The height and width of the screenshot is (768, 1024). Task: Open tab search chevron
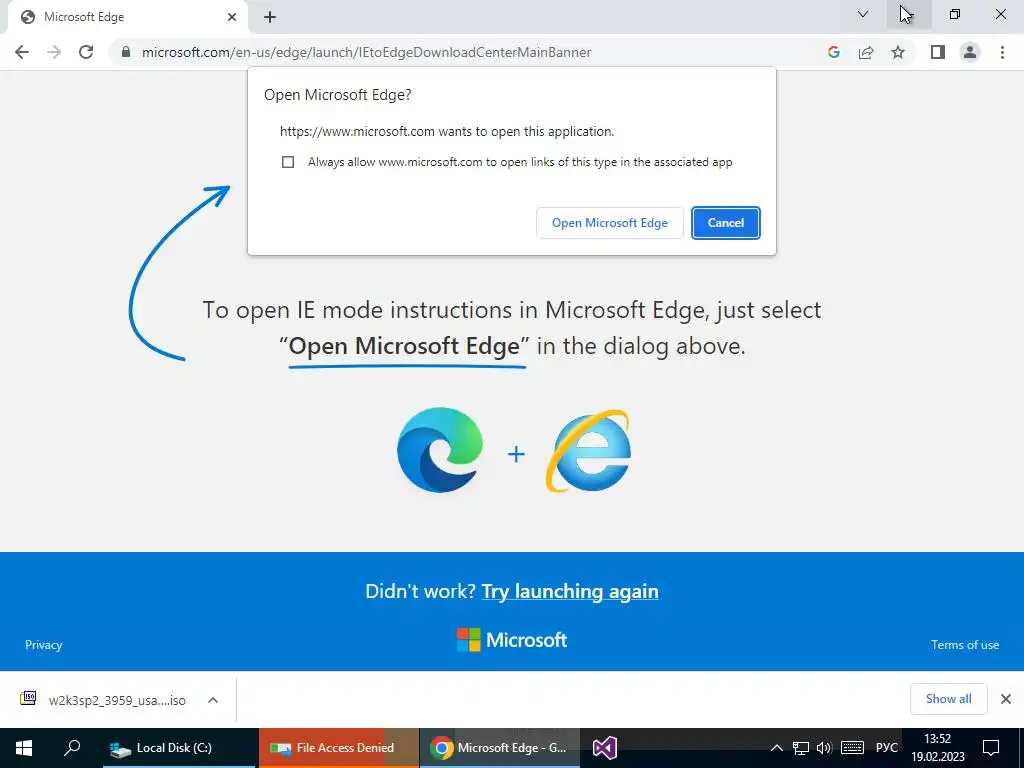(863, 14)
